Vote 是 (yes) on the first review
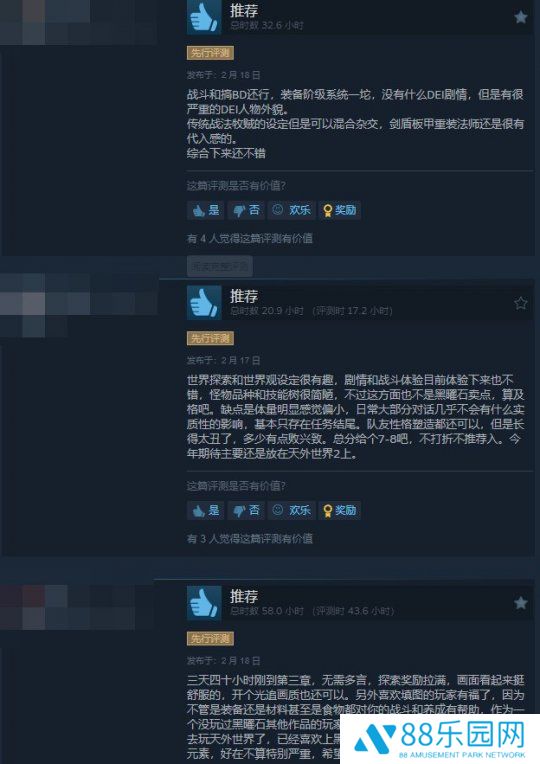The image size is (540, 764). (x=206, y=210)
